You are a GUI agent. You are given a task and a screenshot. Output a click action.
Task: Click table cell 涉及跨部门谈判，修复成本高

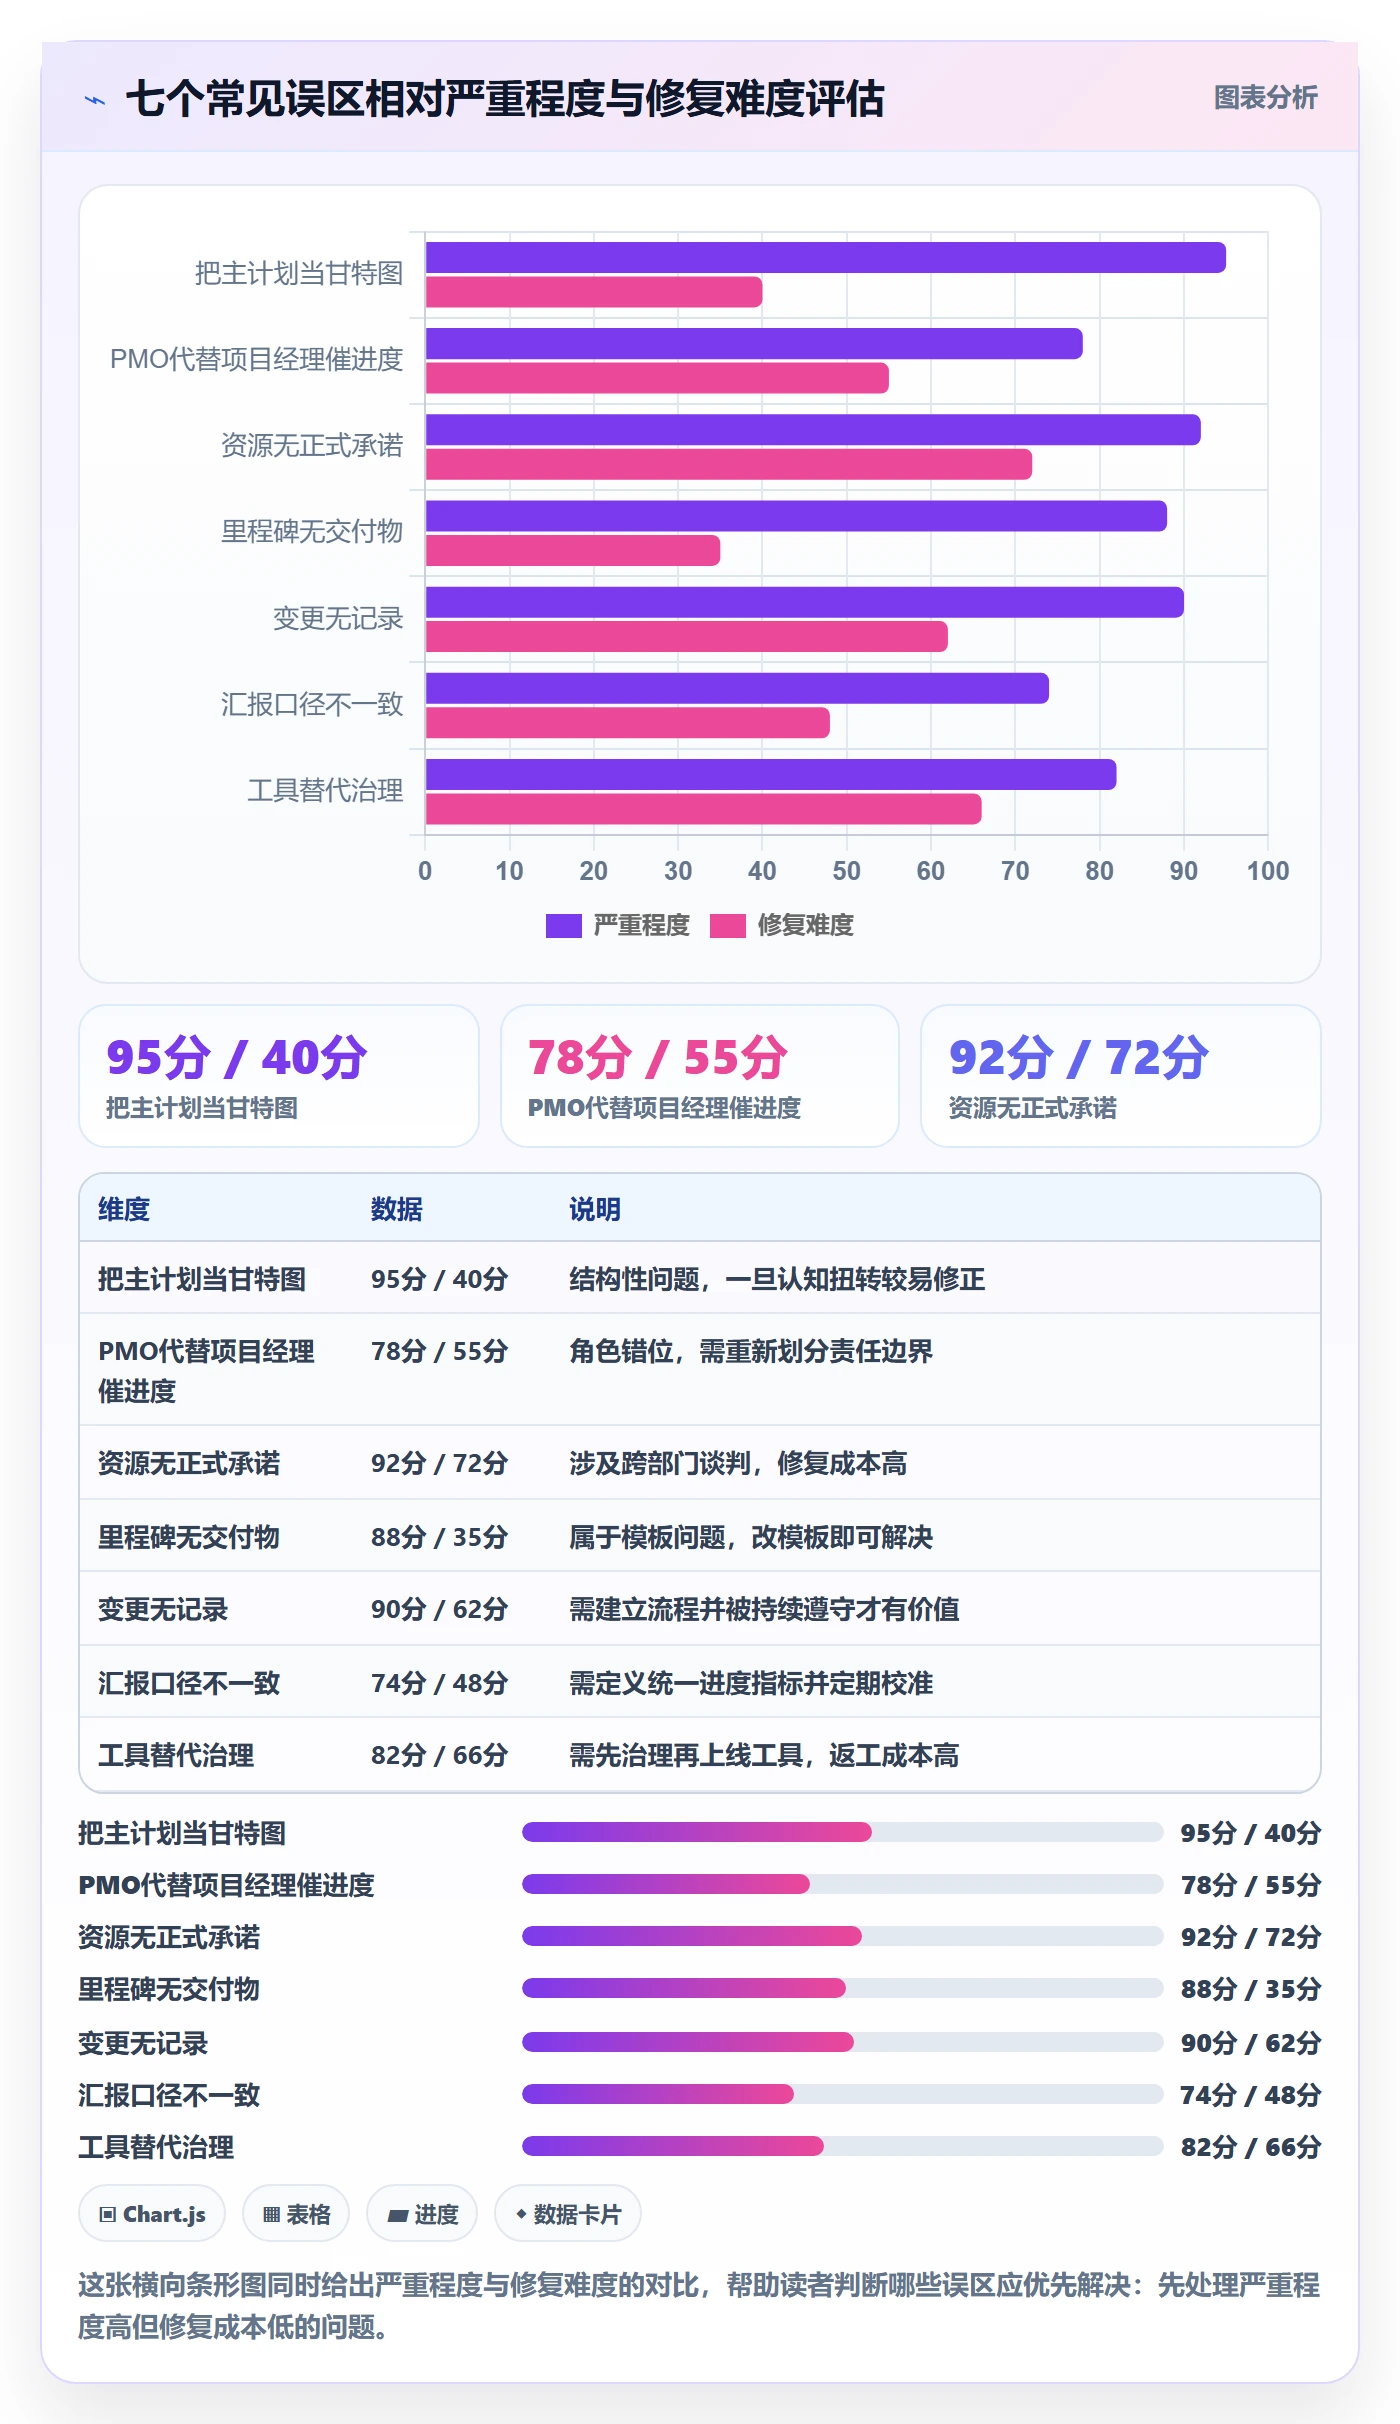(738, 1463)
